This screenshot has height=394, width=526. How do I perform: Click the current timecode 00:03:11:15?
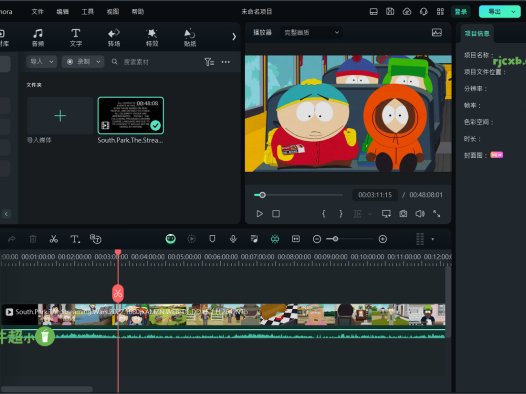[375, 195]
